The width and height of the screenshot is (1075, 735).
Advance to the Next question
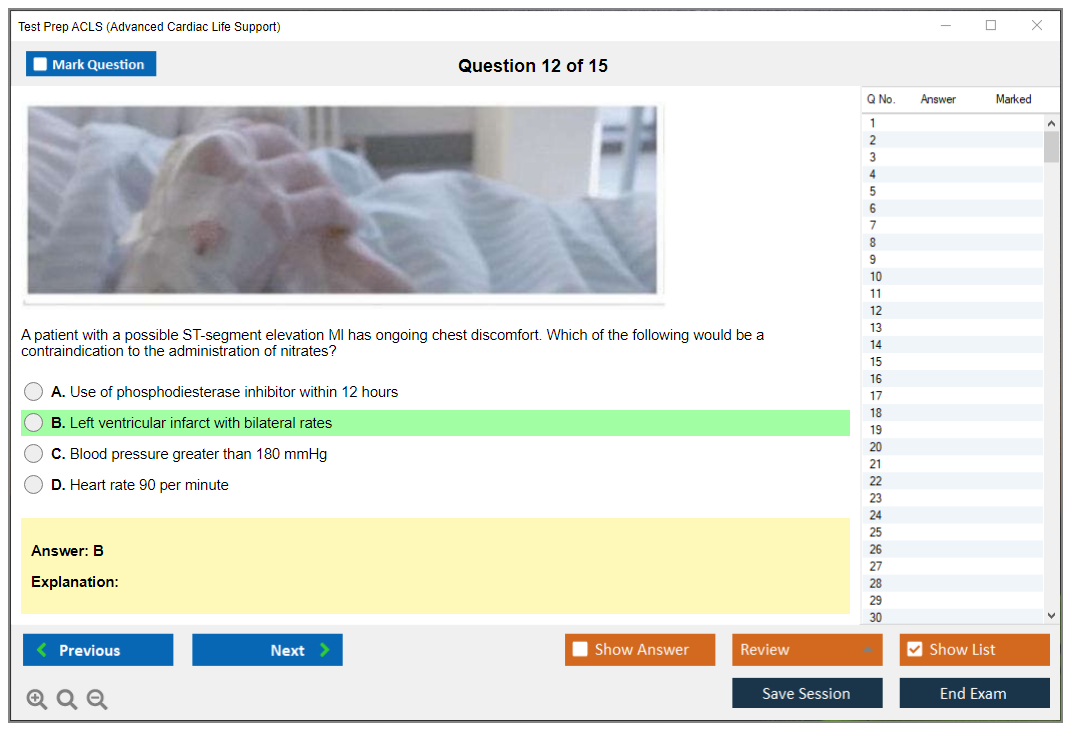coord(267,650)
